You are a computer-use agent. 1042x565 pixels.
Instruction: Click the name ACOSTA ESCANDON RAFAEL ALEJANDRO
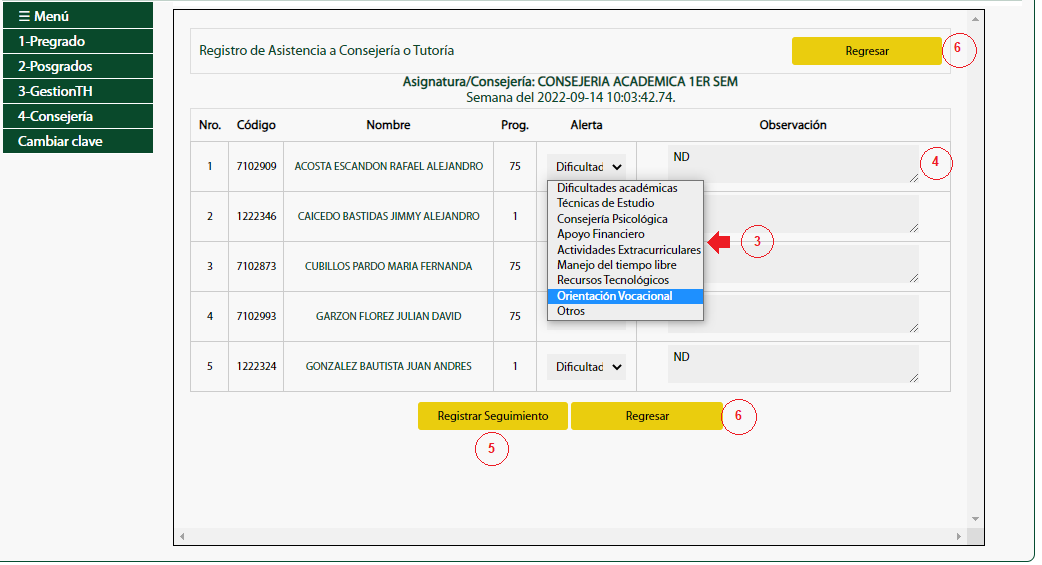tap(389, 166)
